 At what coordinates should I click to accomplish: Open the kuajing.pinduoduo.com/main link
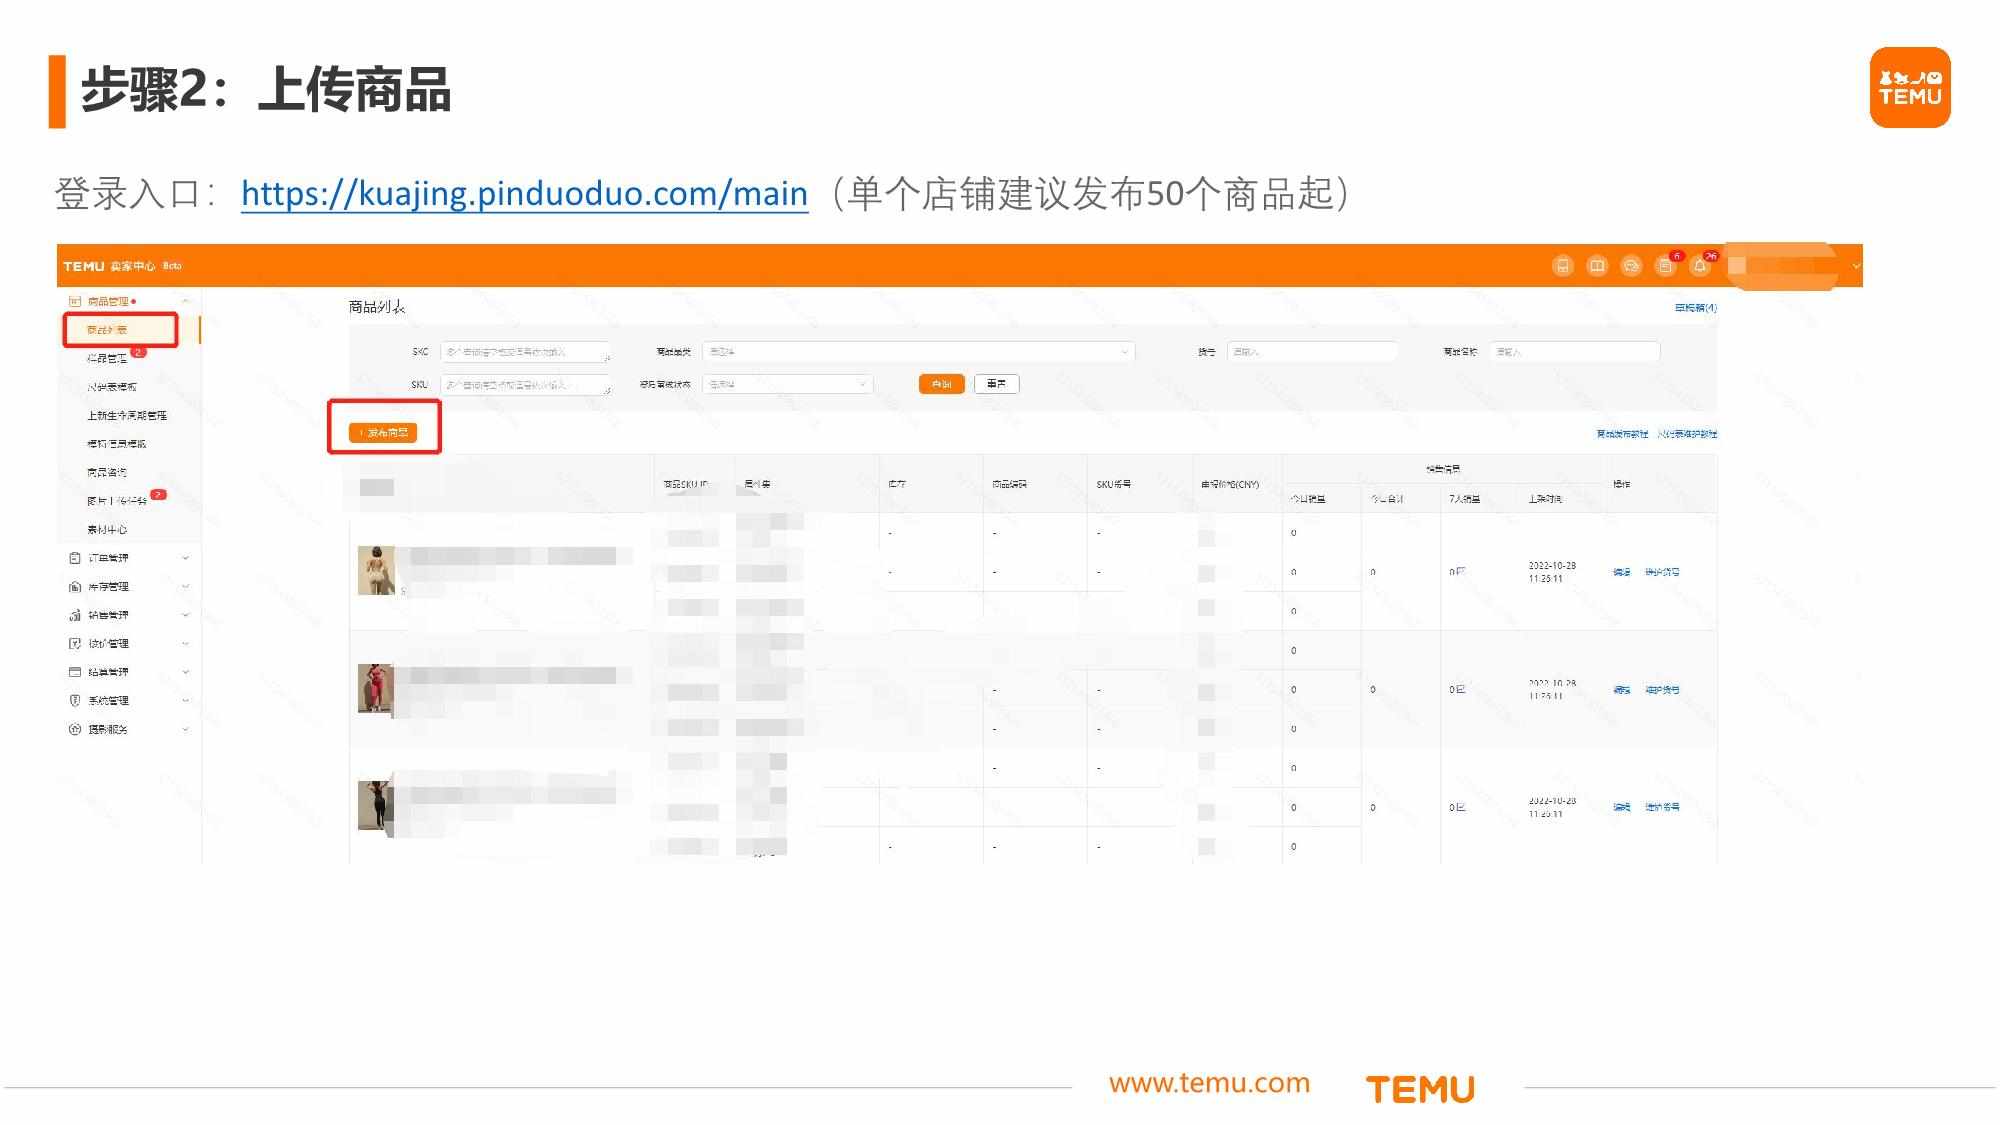pyautogui.click(x=524, y=193)
